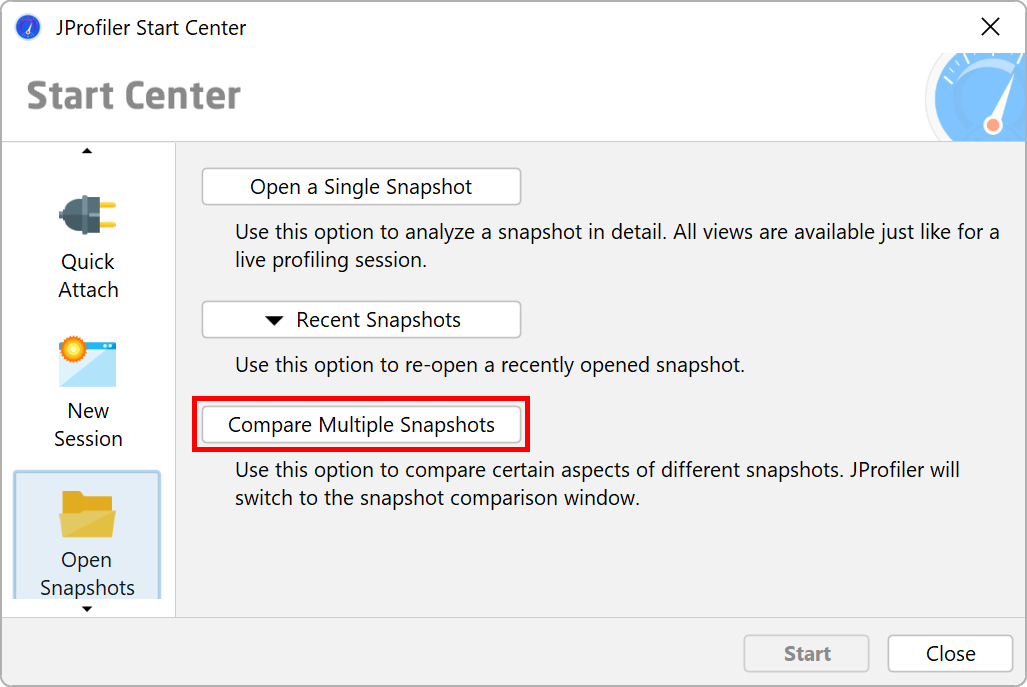Click the Close button at bottom
Viewport: 1027px width, 687px height.
[x=950, y=653]
